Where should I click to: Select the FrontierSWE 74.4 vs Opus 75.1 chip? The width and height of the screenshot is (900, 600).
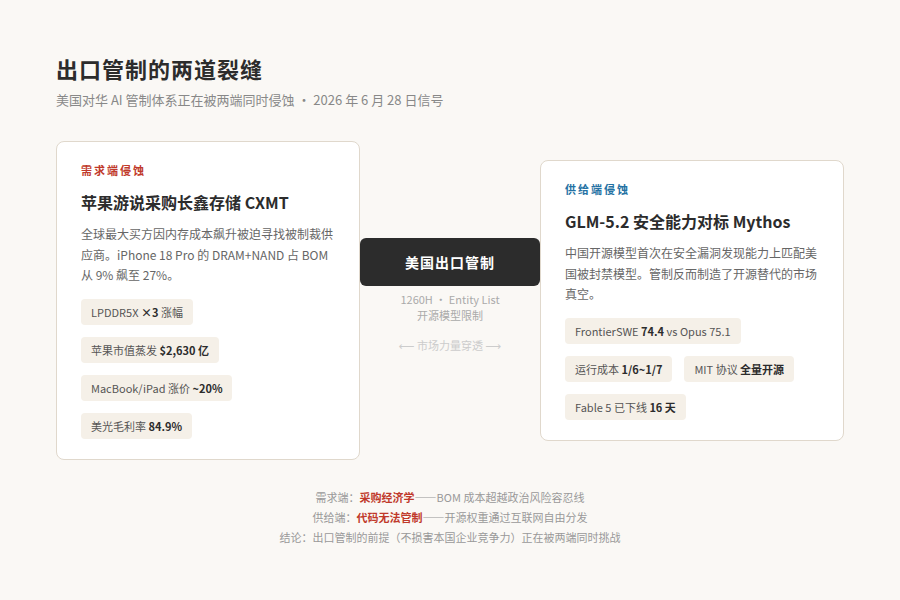[653, 331]
